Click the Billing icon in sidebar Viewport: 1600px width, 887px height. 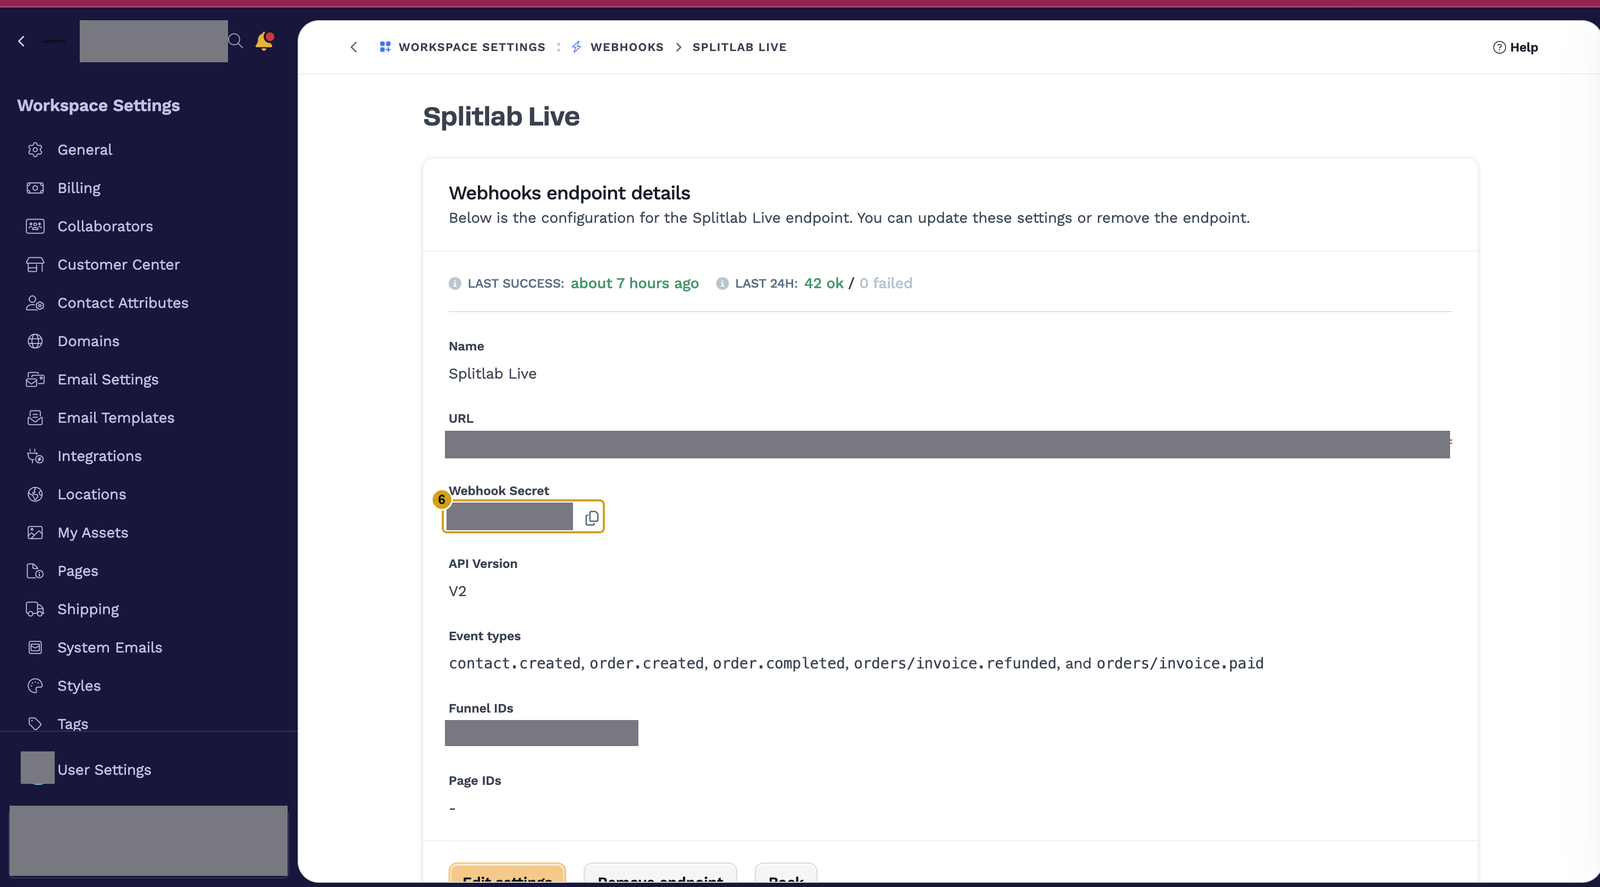[35, 188]
